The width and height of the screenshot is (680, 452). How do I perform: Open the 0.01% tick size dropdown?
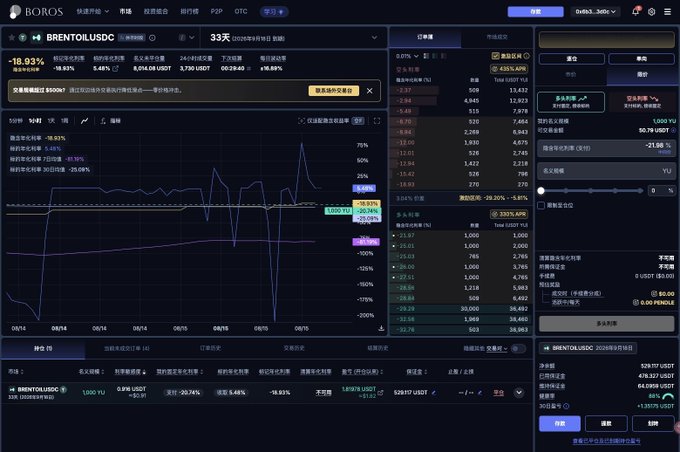pyautogui.click(x=407, y=56)
